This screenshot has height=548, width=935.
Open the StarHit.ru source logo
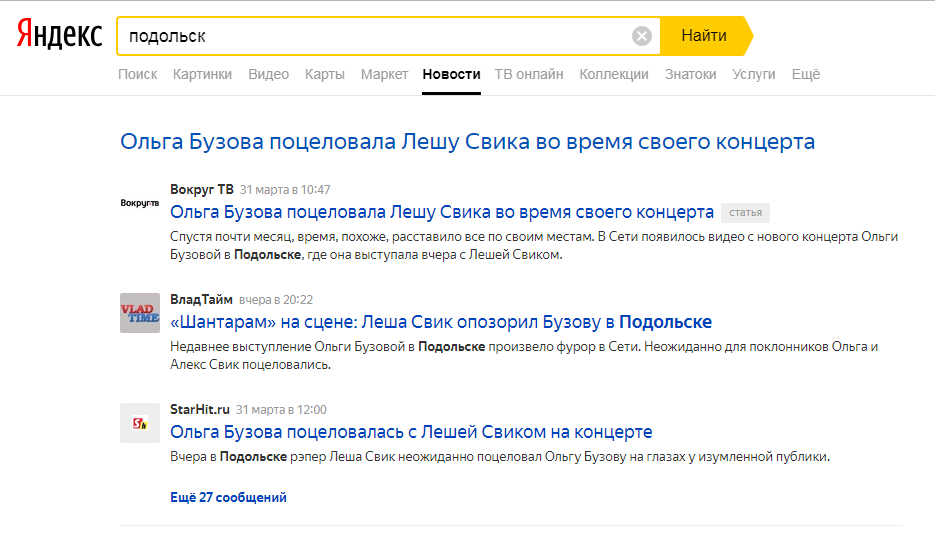[x=139, y=423]
